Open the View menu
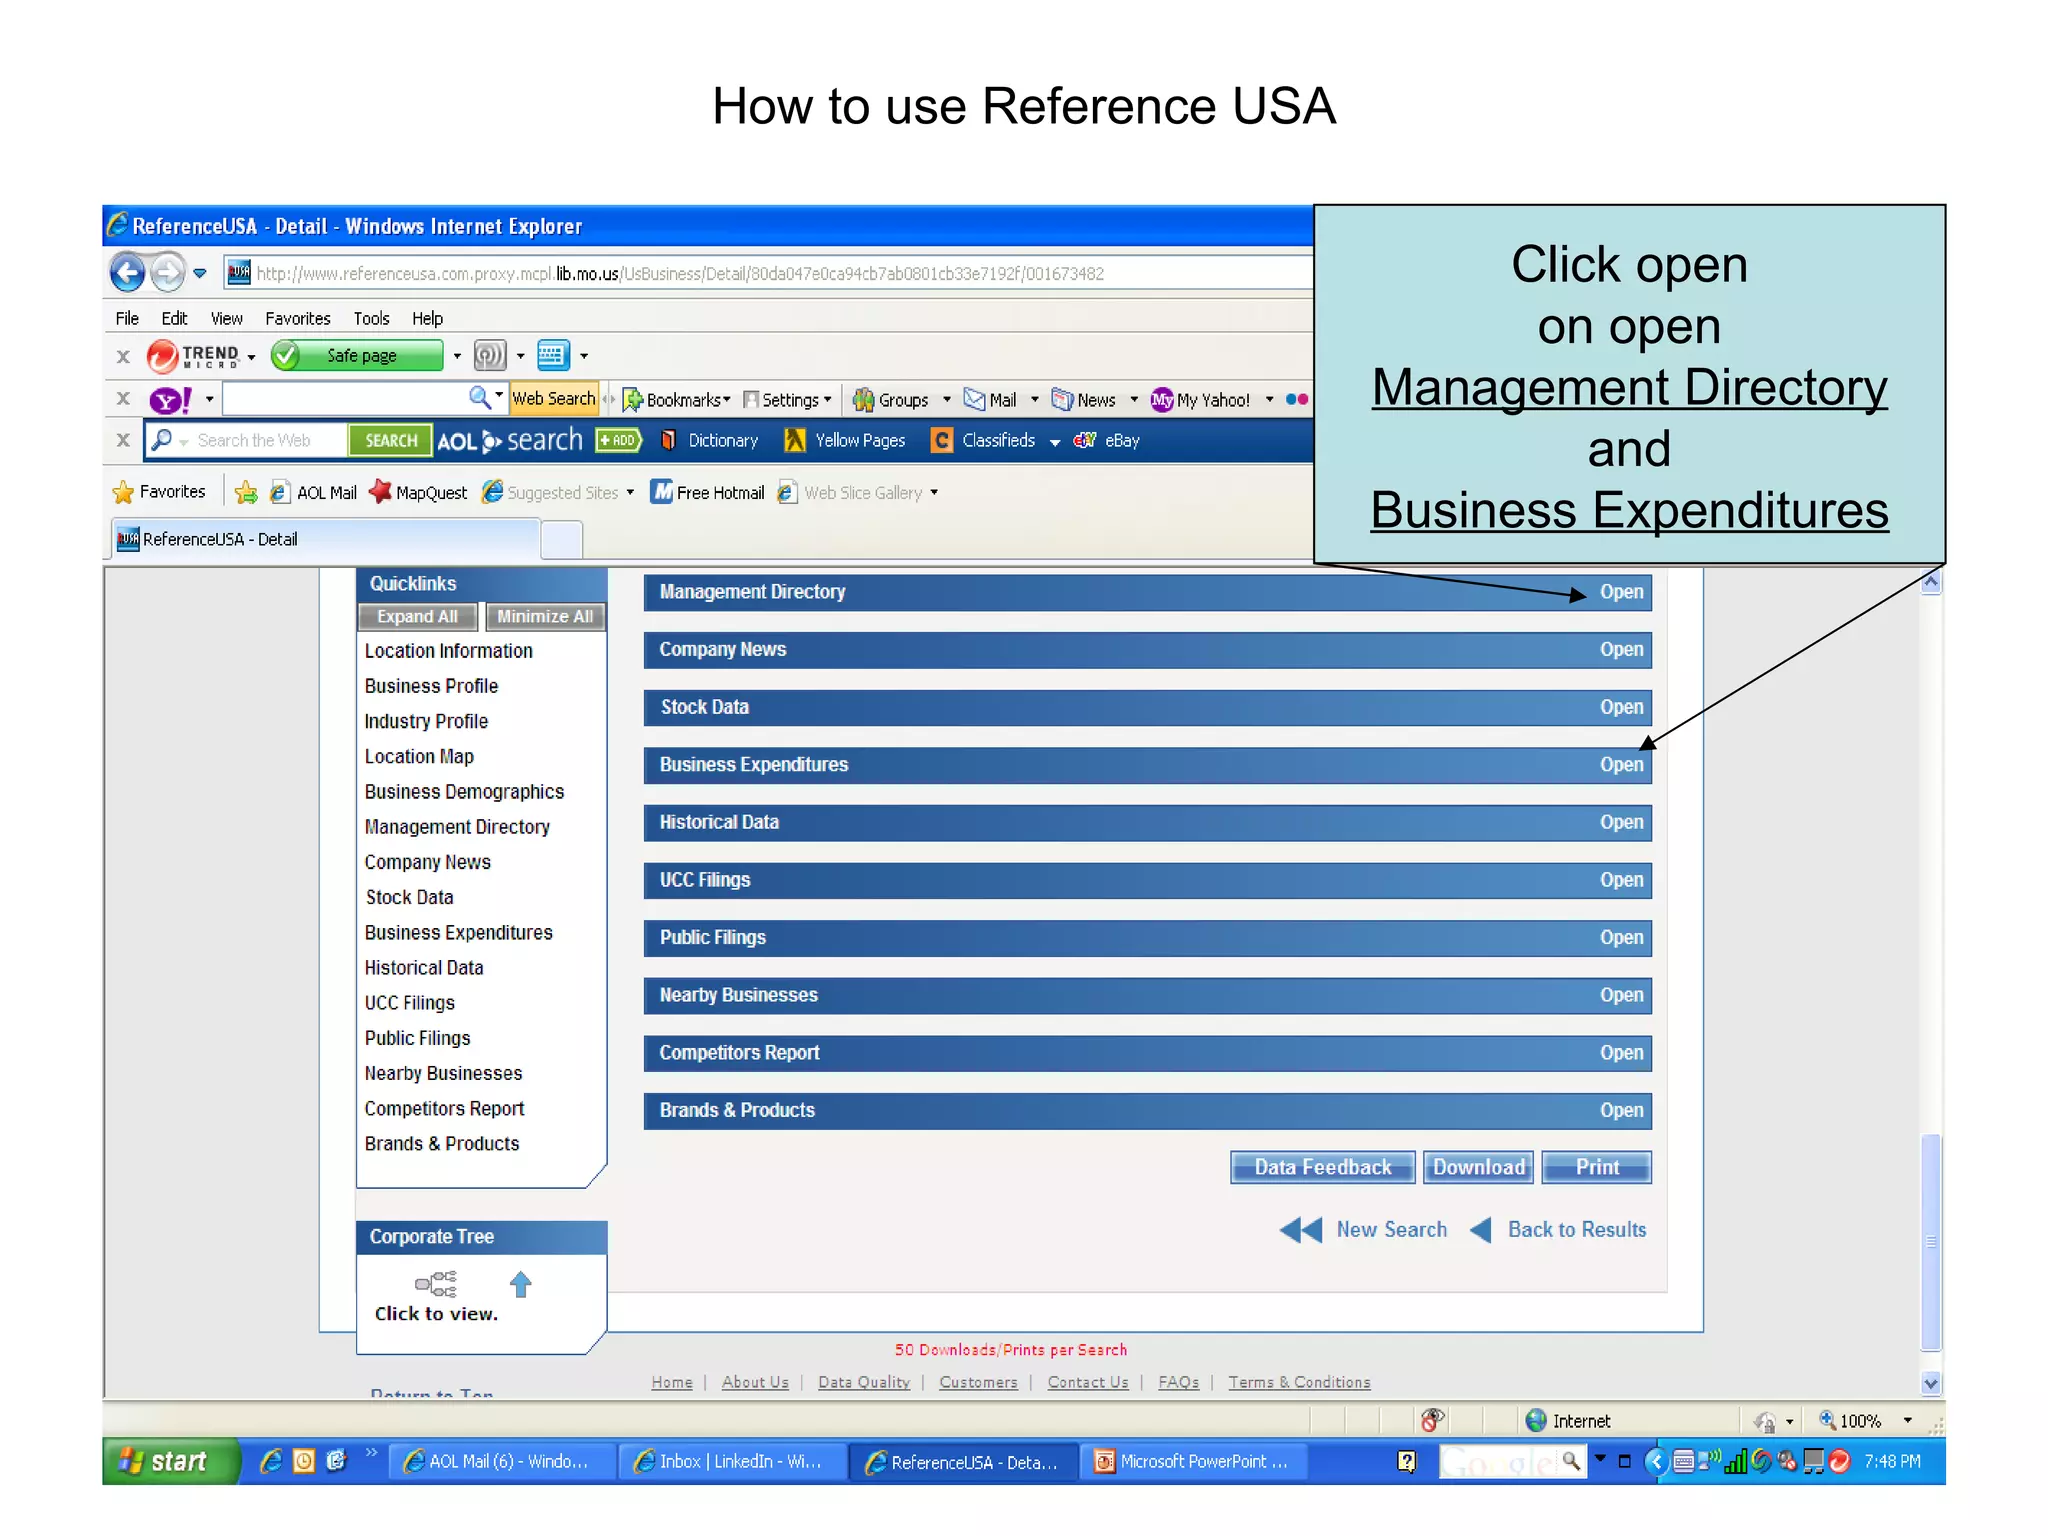 [x=226, y=318]
